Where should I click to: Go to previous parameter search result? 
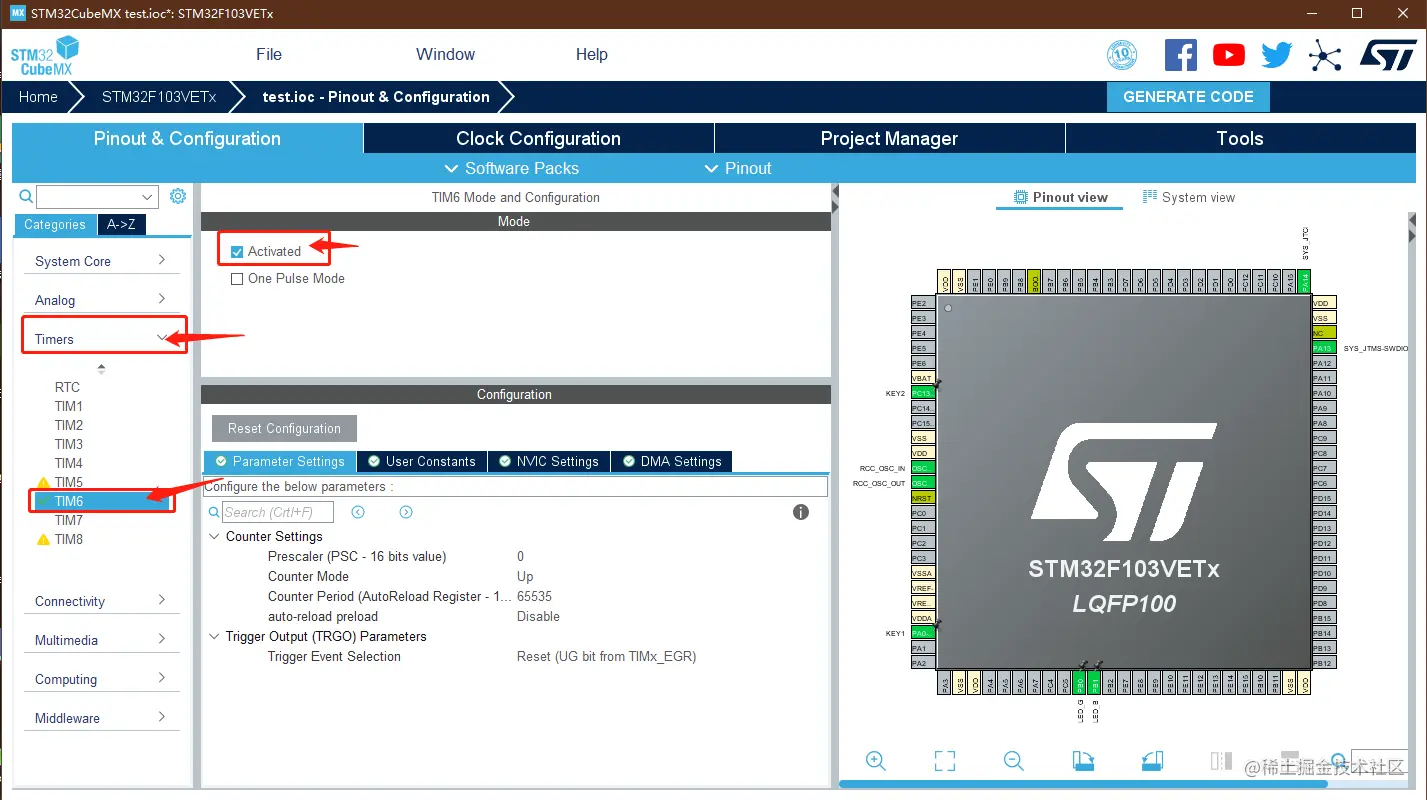pos(358,512)
